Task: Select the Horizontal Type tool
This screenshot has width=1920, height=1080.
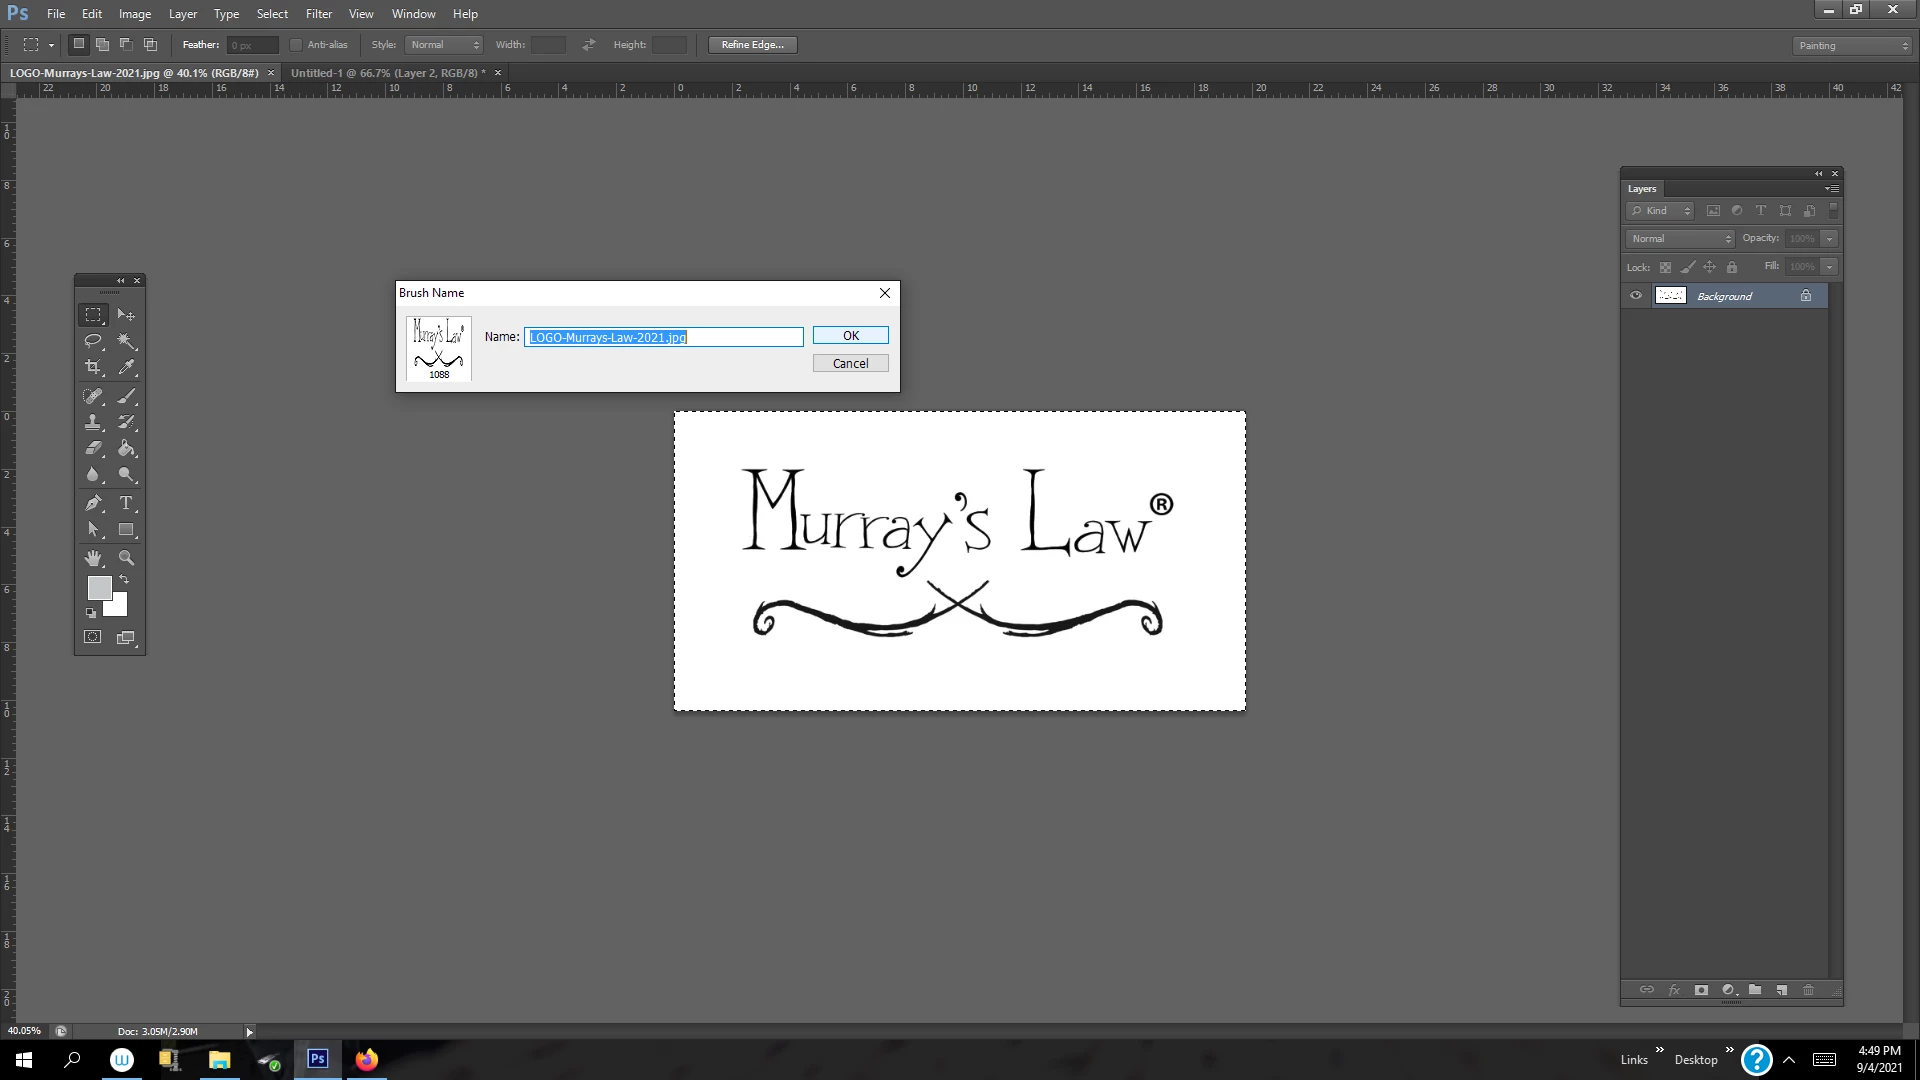Action: click(126, 503)
